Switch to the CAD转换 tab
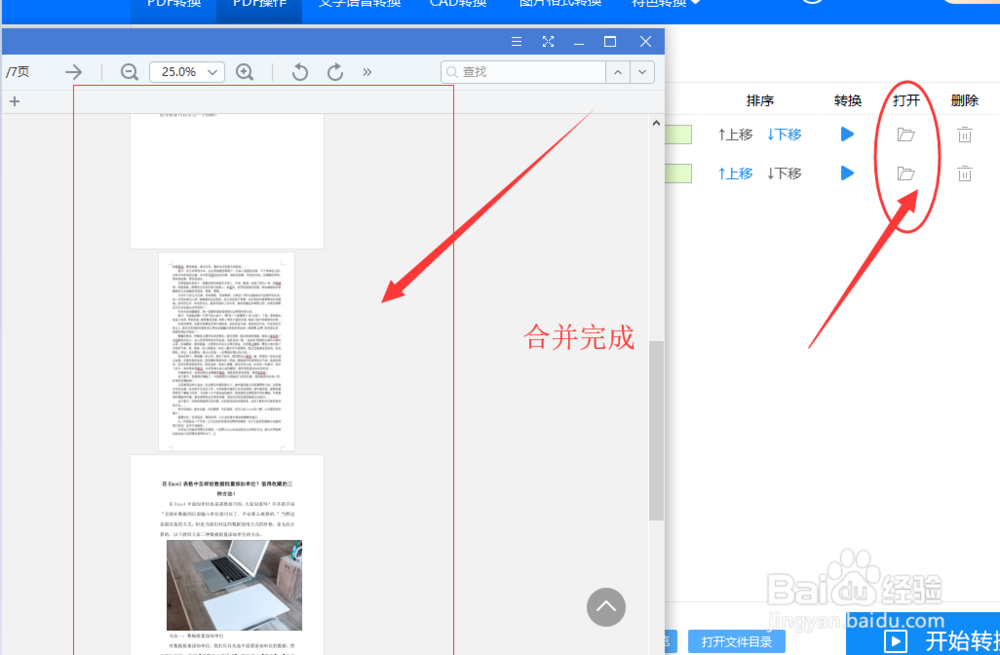This screenshot has width=1000, height=655. (x=457, y=3)
